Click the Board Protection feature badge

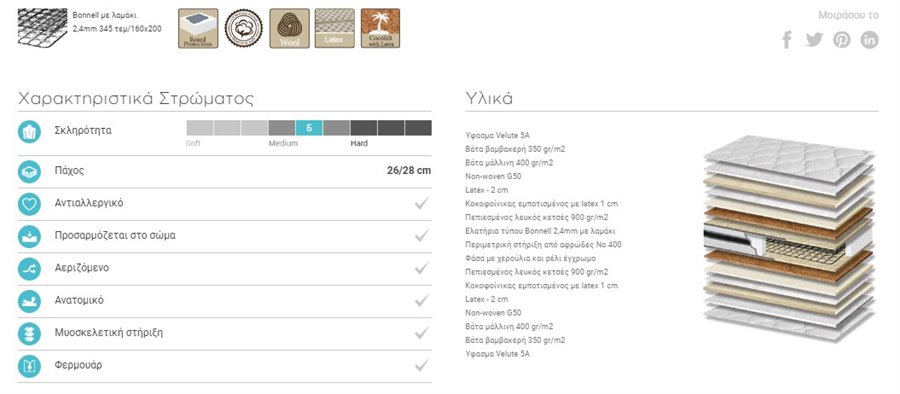(198, 28)
